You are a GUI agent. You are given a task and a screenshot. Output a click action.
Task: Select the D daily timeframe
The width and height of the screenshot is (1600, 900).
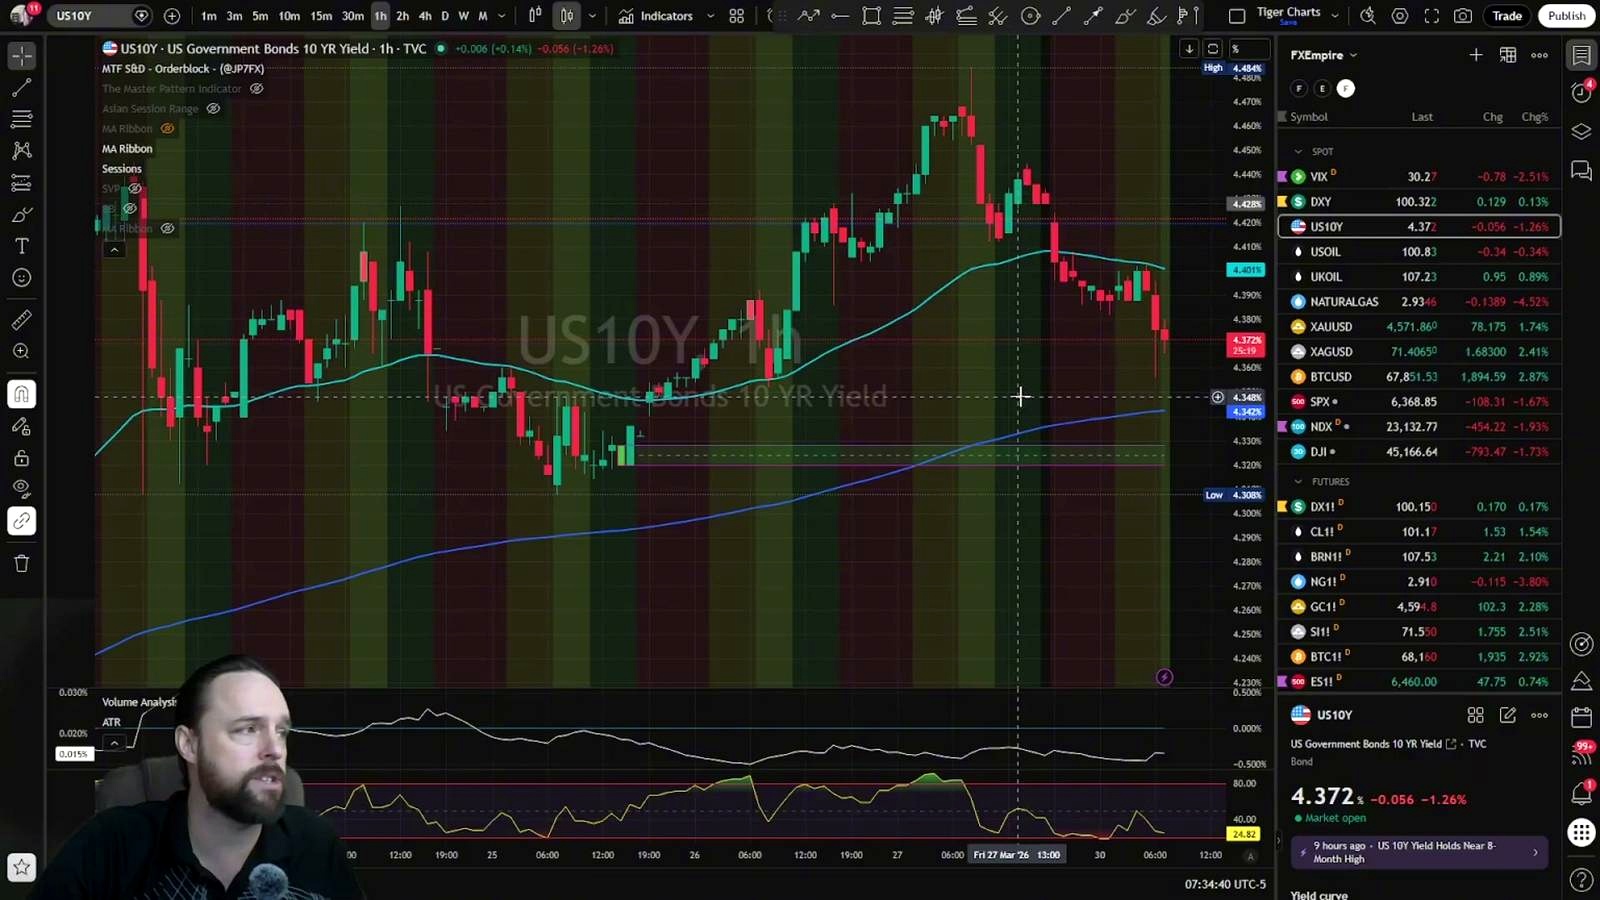(445, 16)
